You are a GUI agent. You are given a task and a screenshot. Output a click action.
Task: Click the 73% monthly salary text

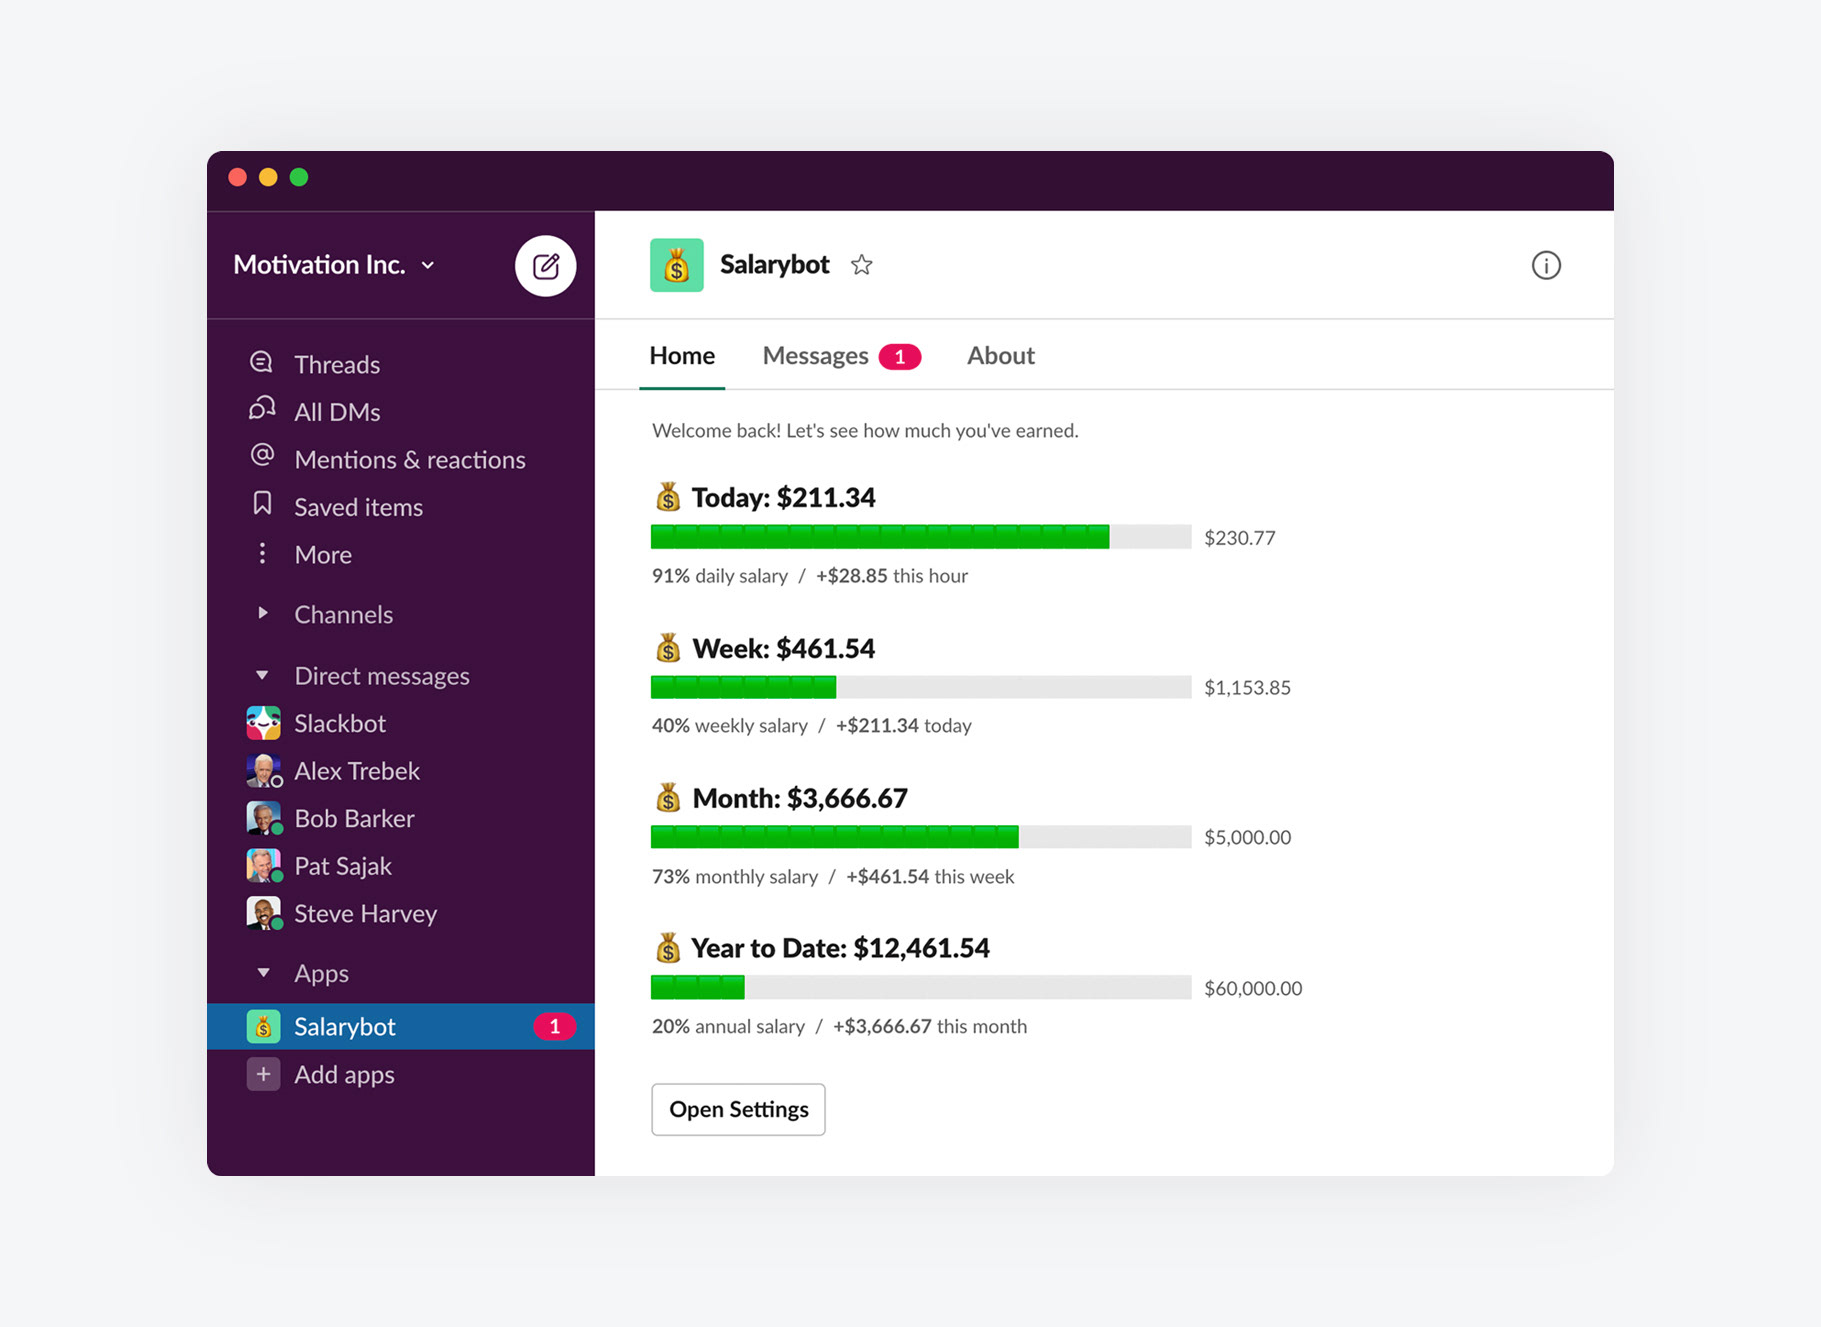(x=735, y=877)
